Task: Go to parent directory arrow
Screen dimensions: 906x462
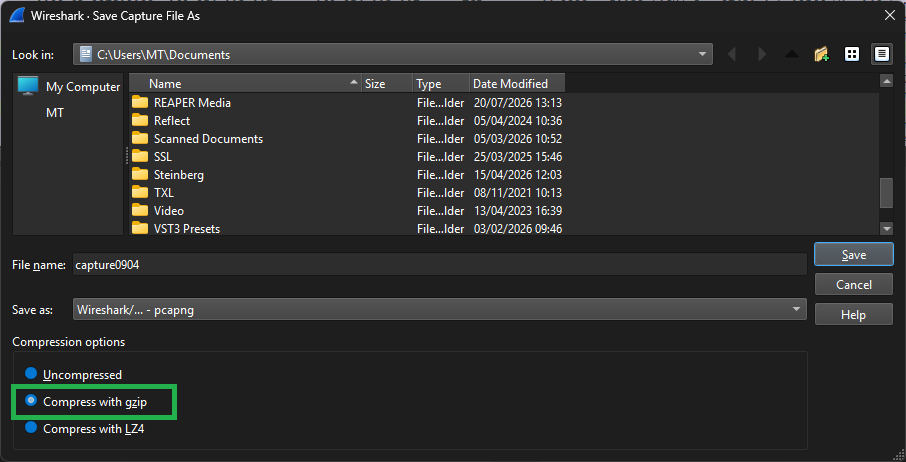Action: point(792,55)
